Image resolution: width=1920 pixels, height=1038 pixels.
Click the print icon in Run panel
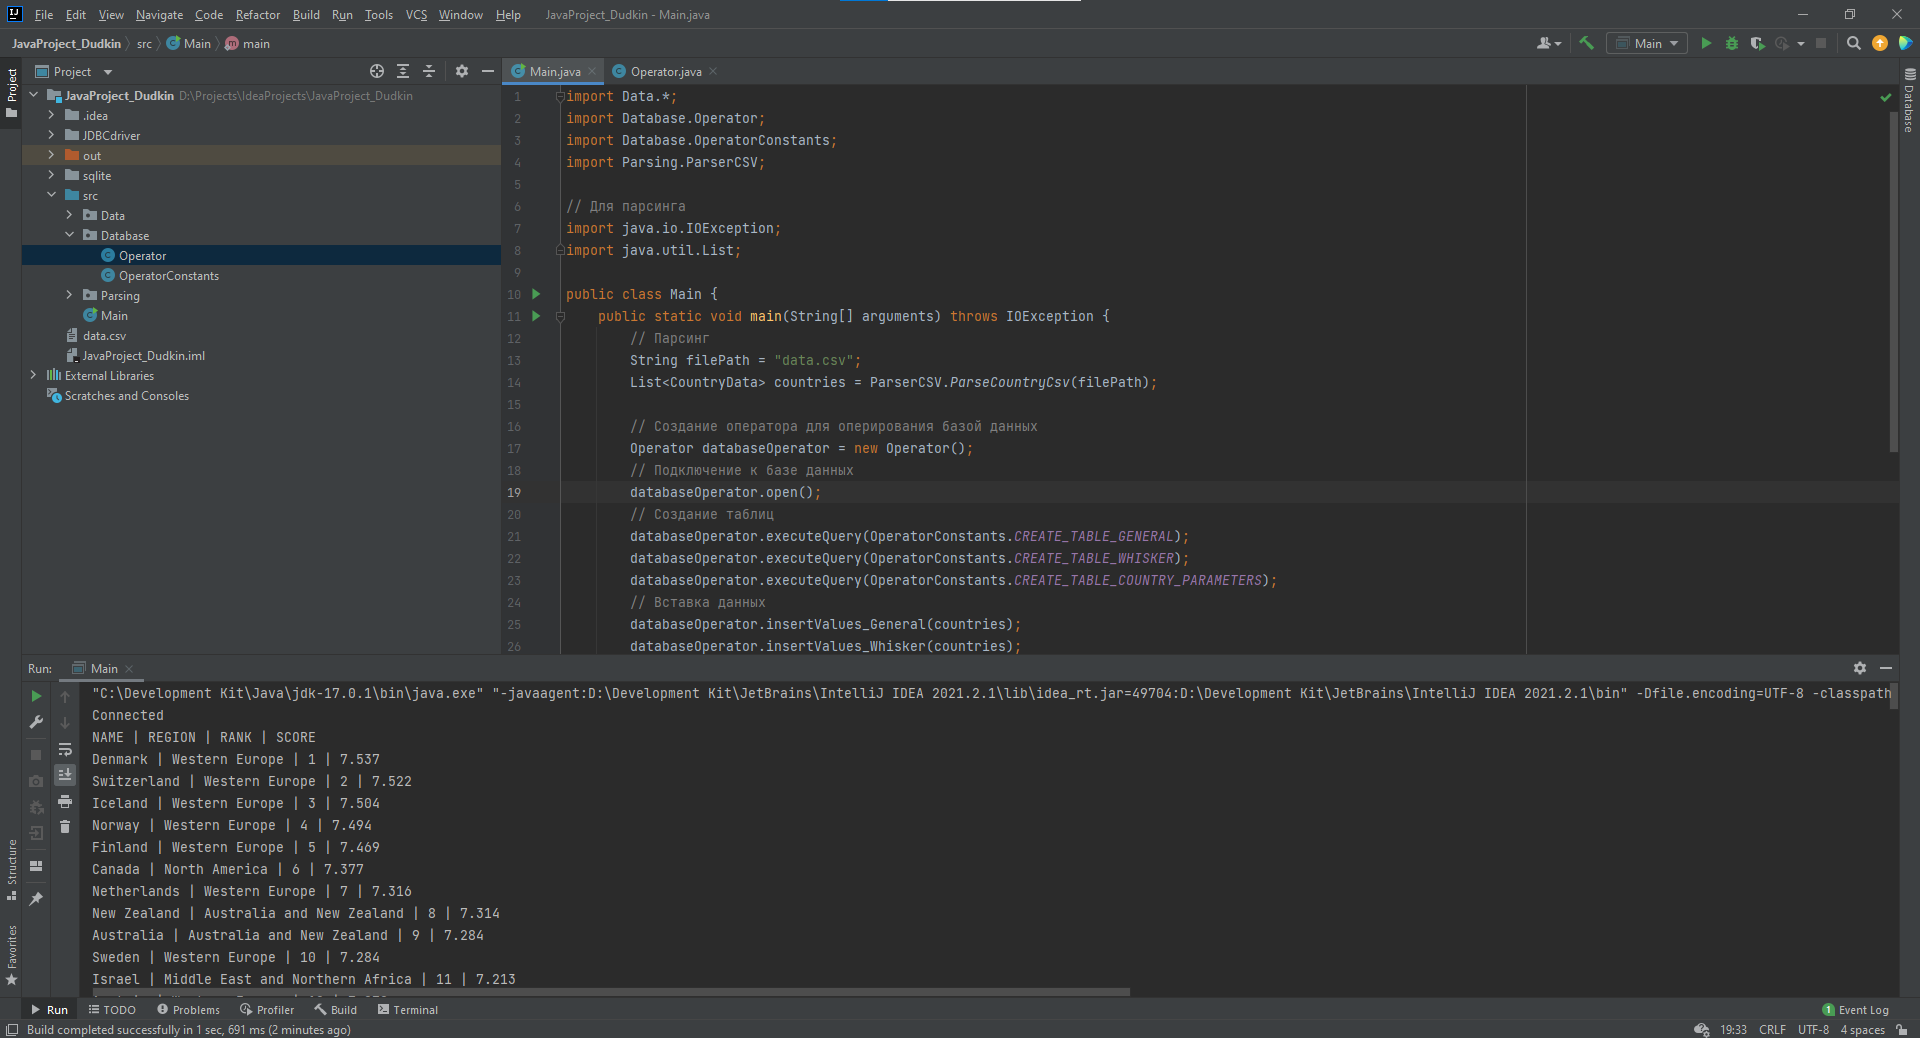65,801
